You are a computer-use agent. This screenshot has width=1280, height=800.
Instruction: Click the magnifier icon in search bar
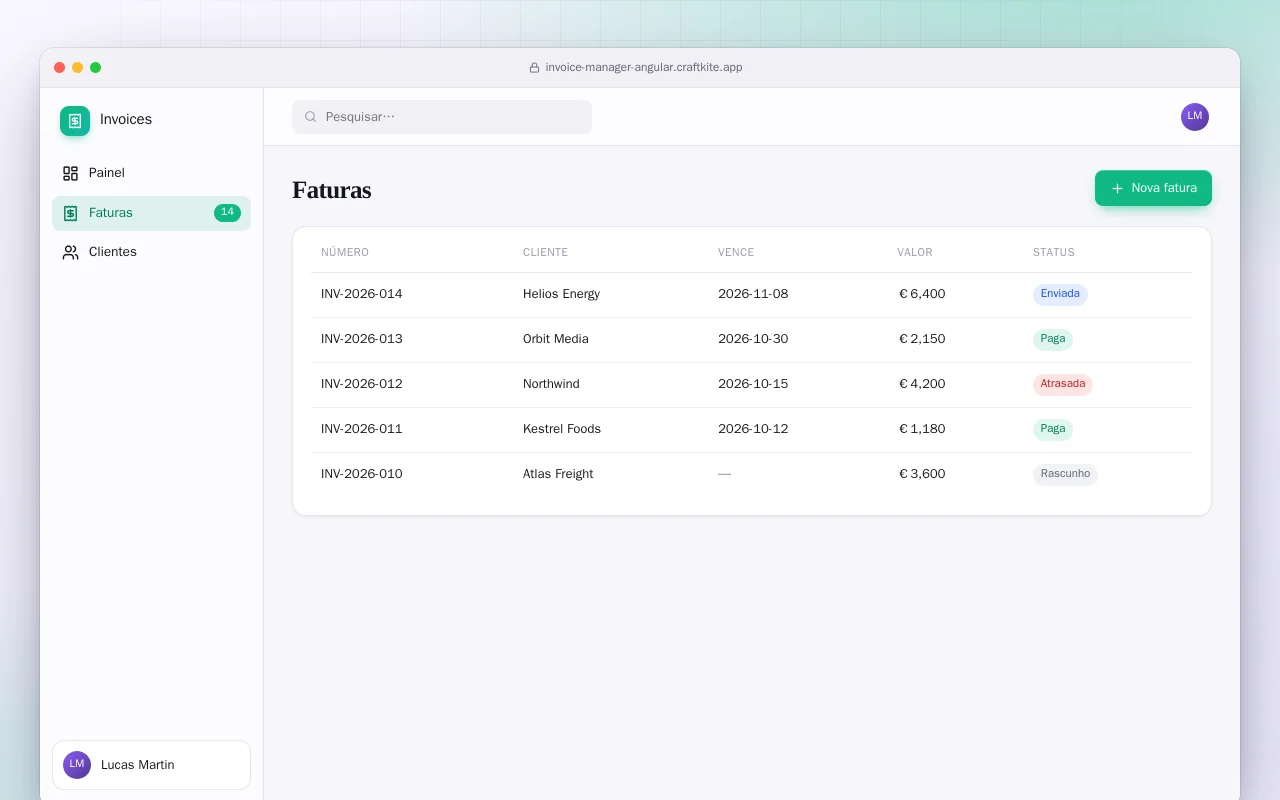[311, 117]
